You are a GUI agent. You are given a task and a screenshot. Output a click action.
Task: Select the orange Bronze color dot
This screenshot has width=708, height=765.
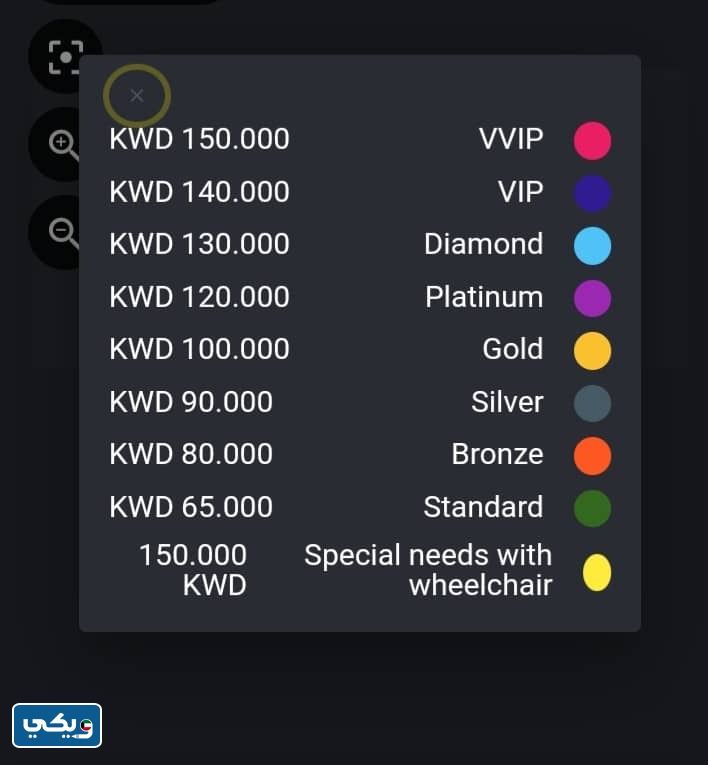coord(592,455)
